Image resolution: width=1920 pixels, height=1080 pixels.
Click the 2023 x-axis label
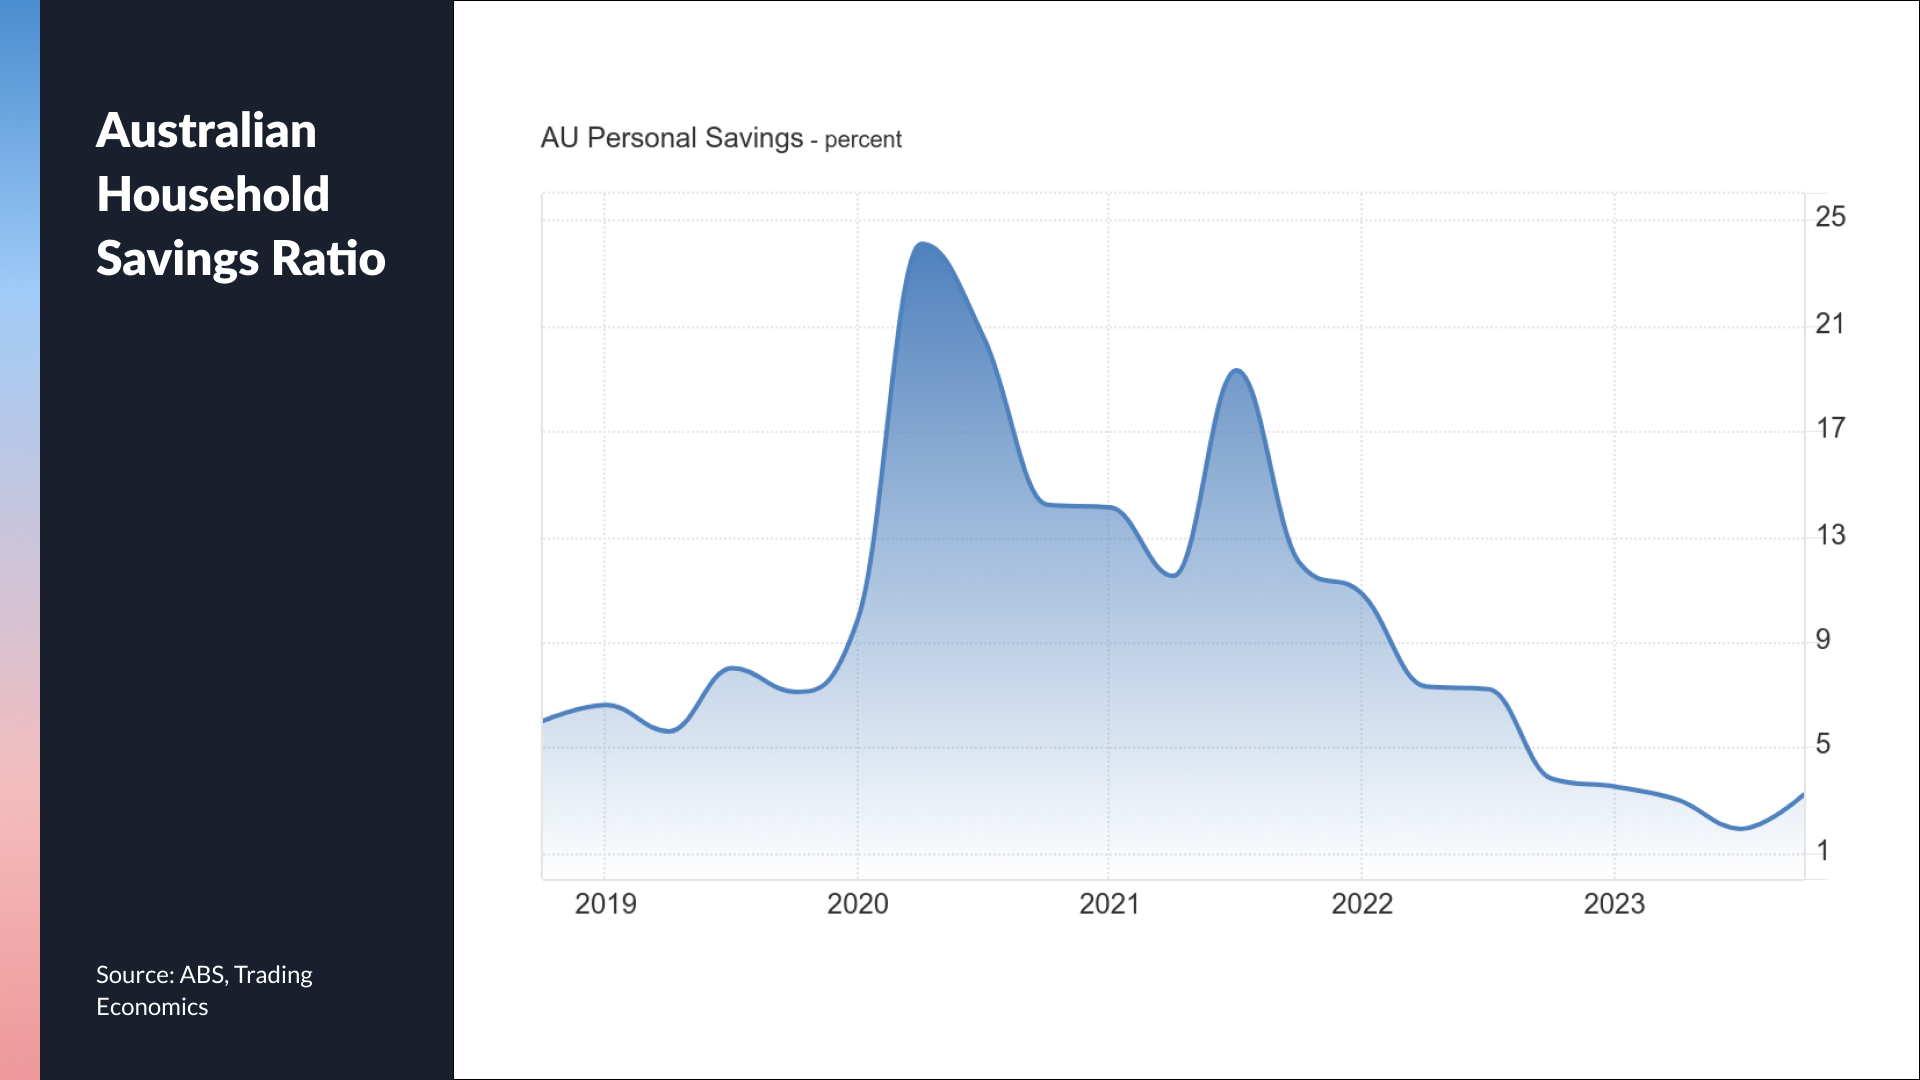(1613, 904)
